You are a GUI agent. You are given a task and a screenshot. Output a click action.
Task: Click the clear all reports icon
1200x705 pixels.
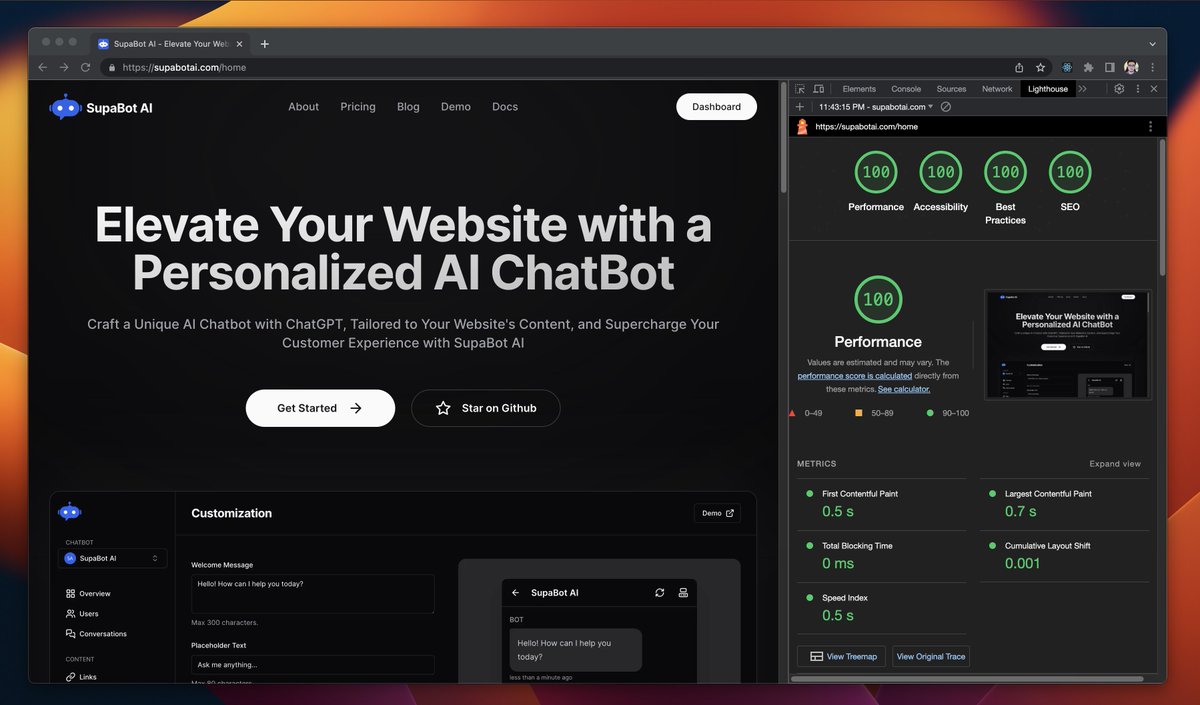coord(946,106)
